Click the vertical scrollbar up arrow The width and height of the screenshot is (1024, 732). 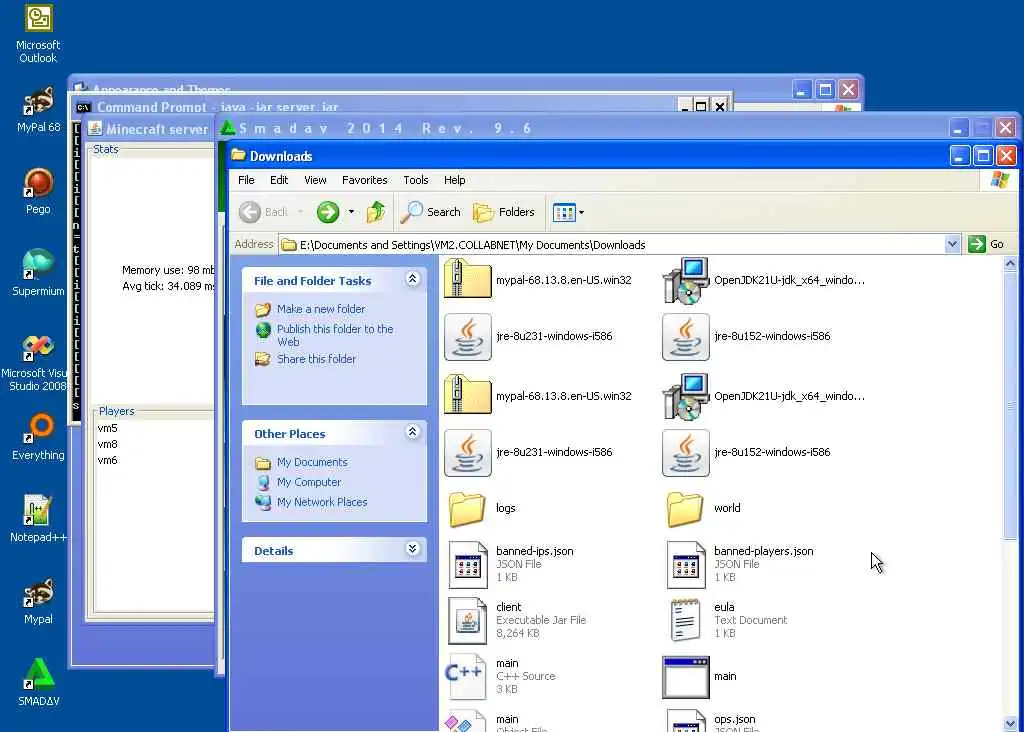[1010, 264]
